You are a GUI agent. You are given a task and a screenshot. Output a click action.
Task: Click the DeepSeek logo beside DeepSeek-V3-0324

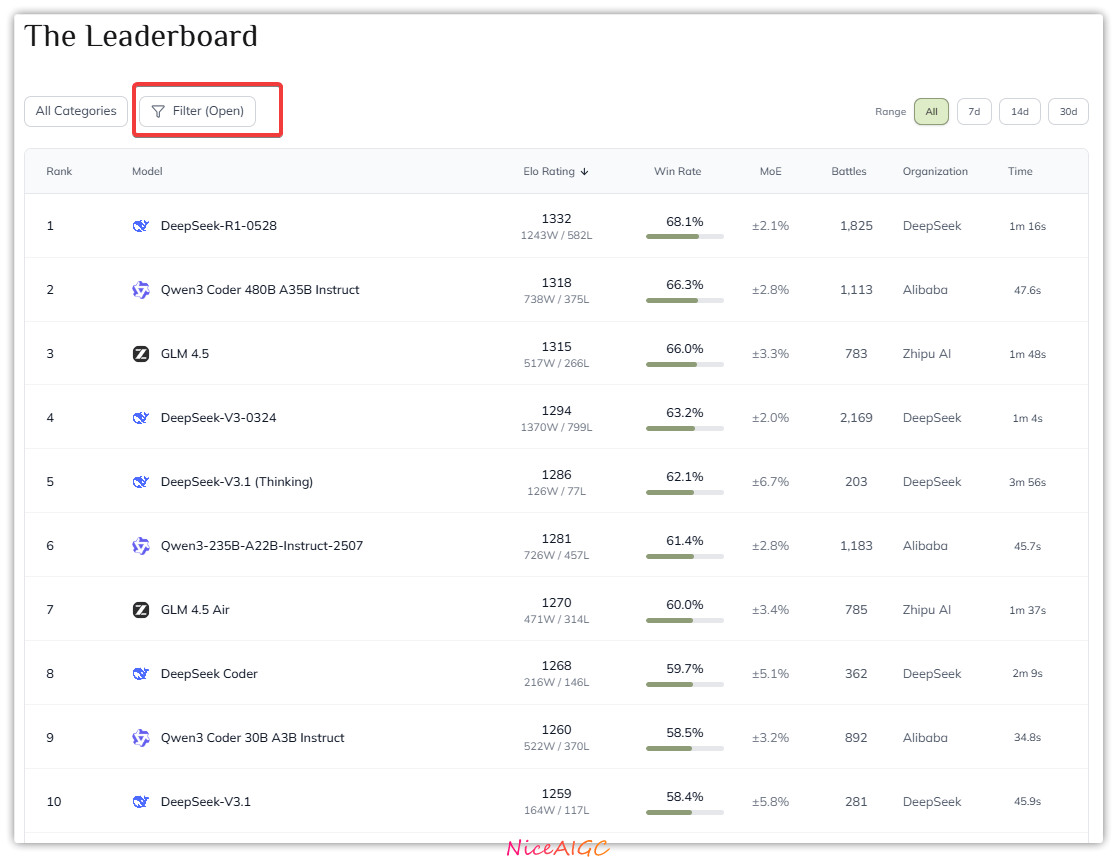[141, 418]
